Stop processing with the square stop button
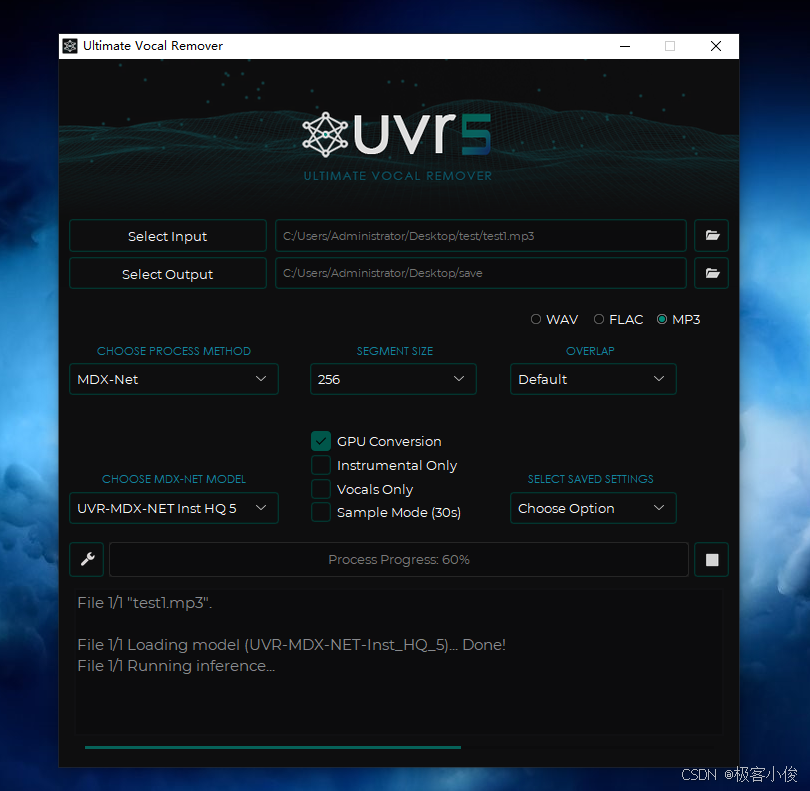 711,559
